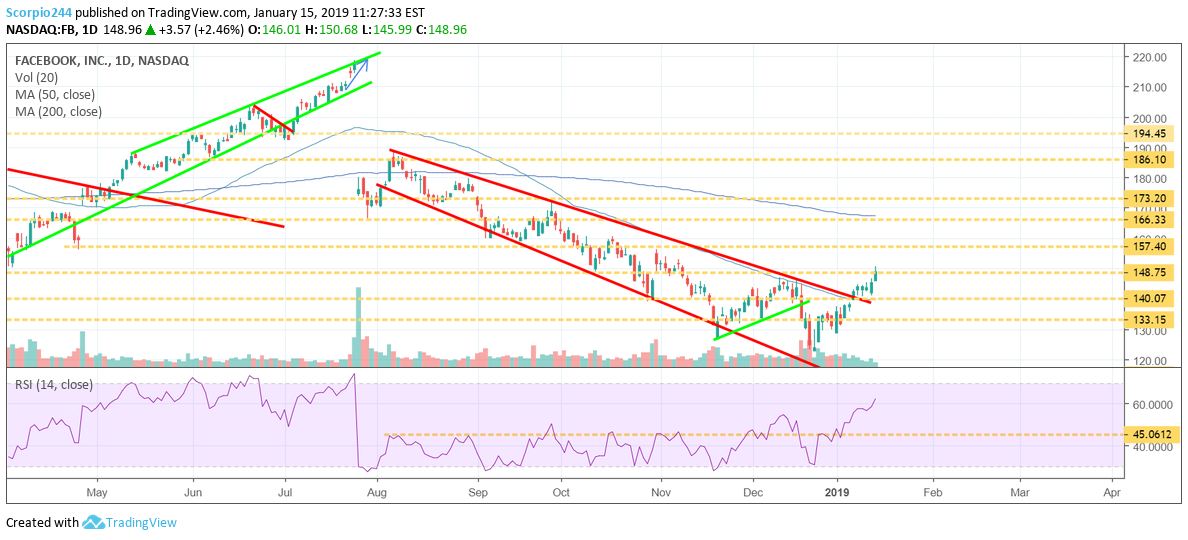Select the 140.07 price level label
Screen dimensions: 1188x540
pos(1150,298)
